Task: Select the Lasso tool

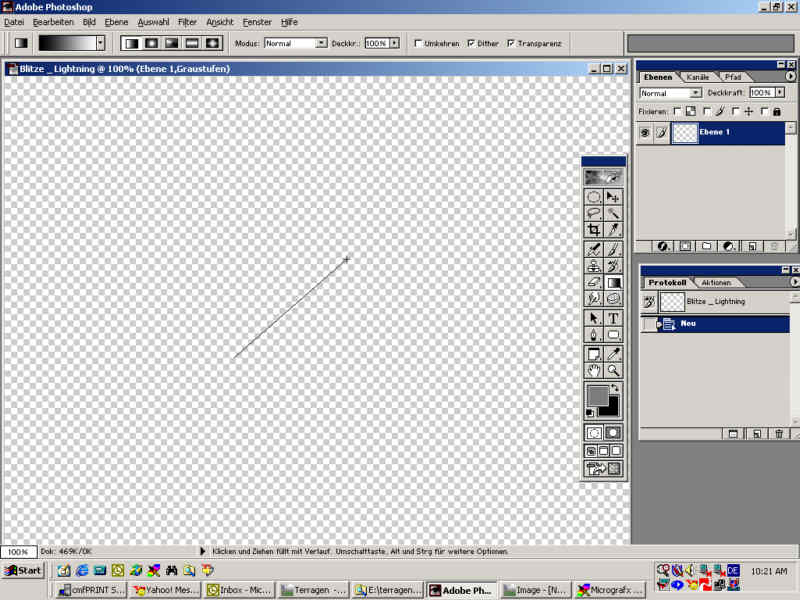Action: (594, 213)
